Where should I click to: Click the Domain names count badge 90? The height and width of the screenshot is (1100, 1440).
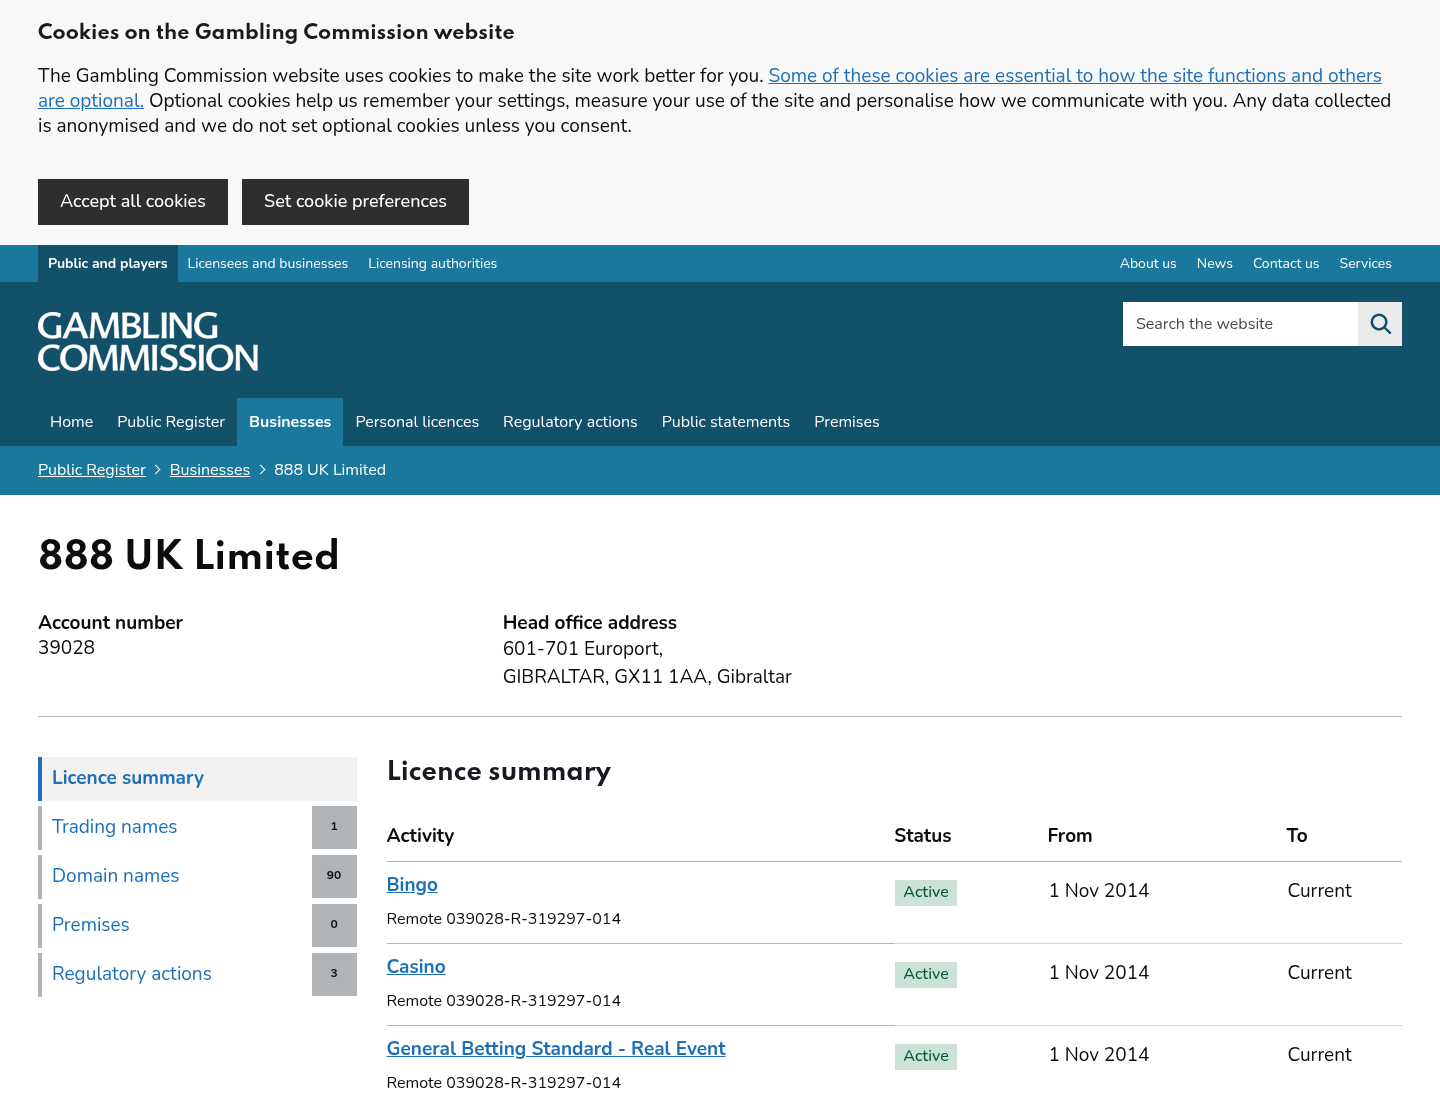(x=334, y=876)
